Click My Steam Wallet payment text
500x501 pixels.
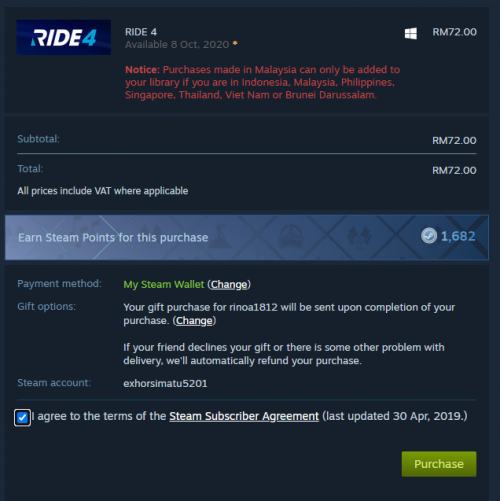point(164,284)
